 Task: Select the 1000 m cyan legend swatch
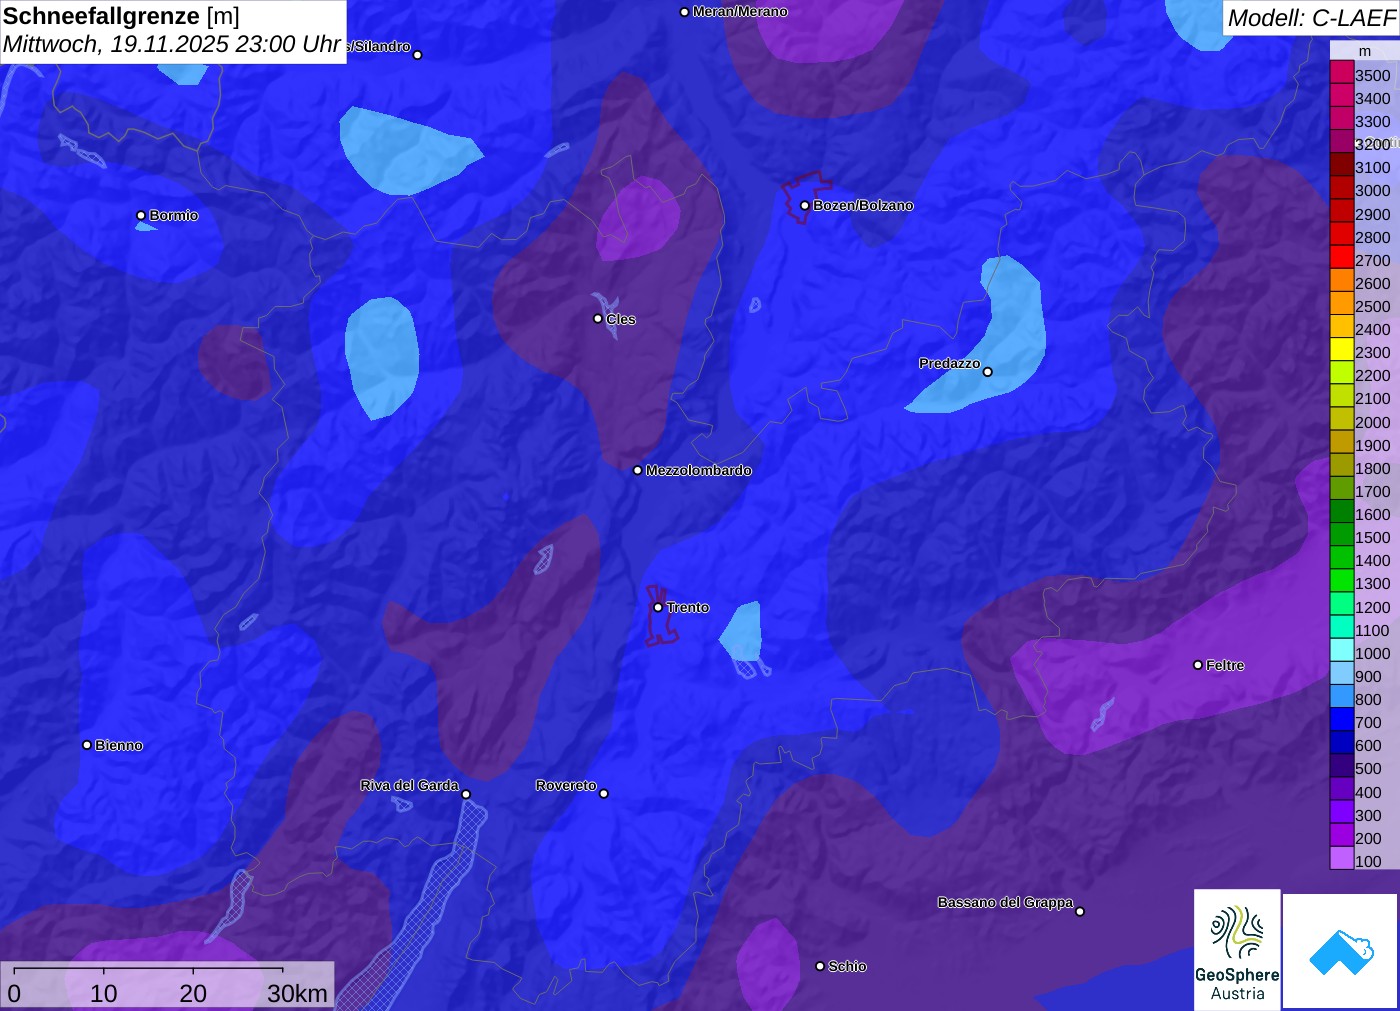click(x=1342, y=650)
